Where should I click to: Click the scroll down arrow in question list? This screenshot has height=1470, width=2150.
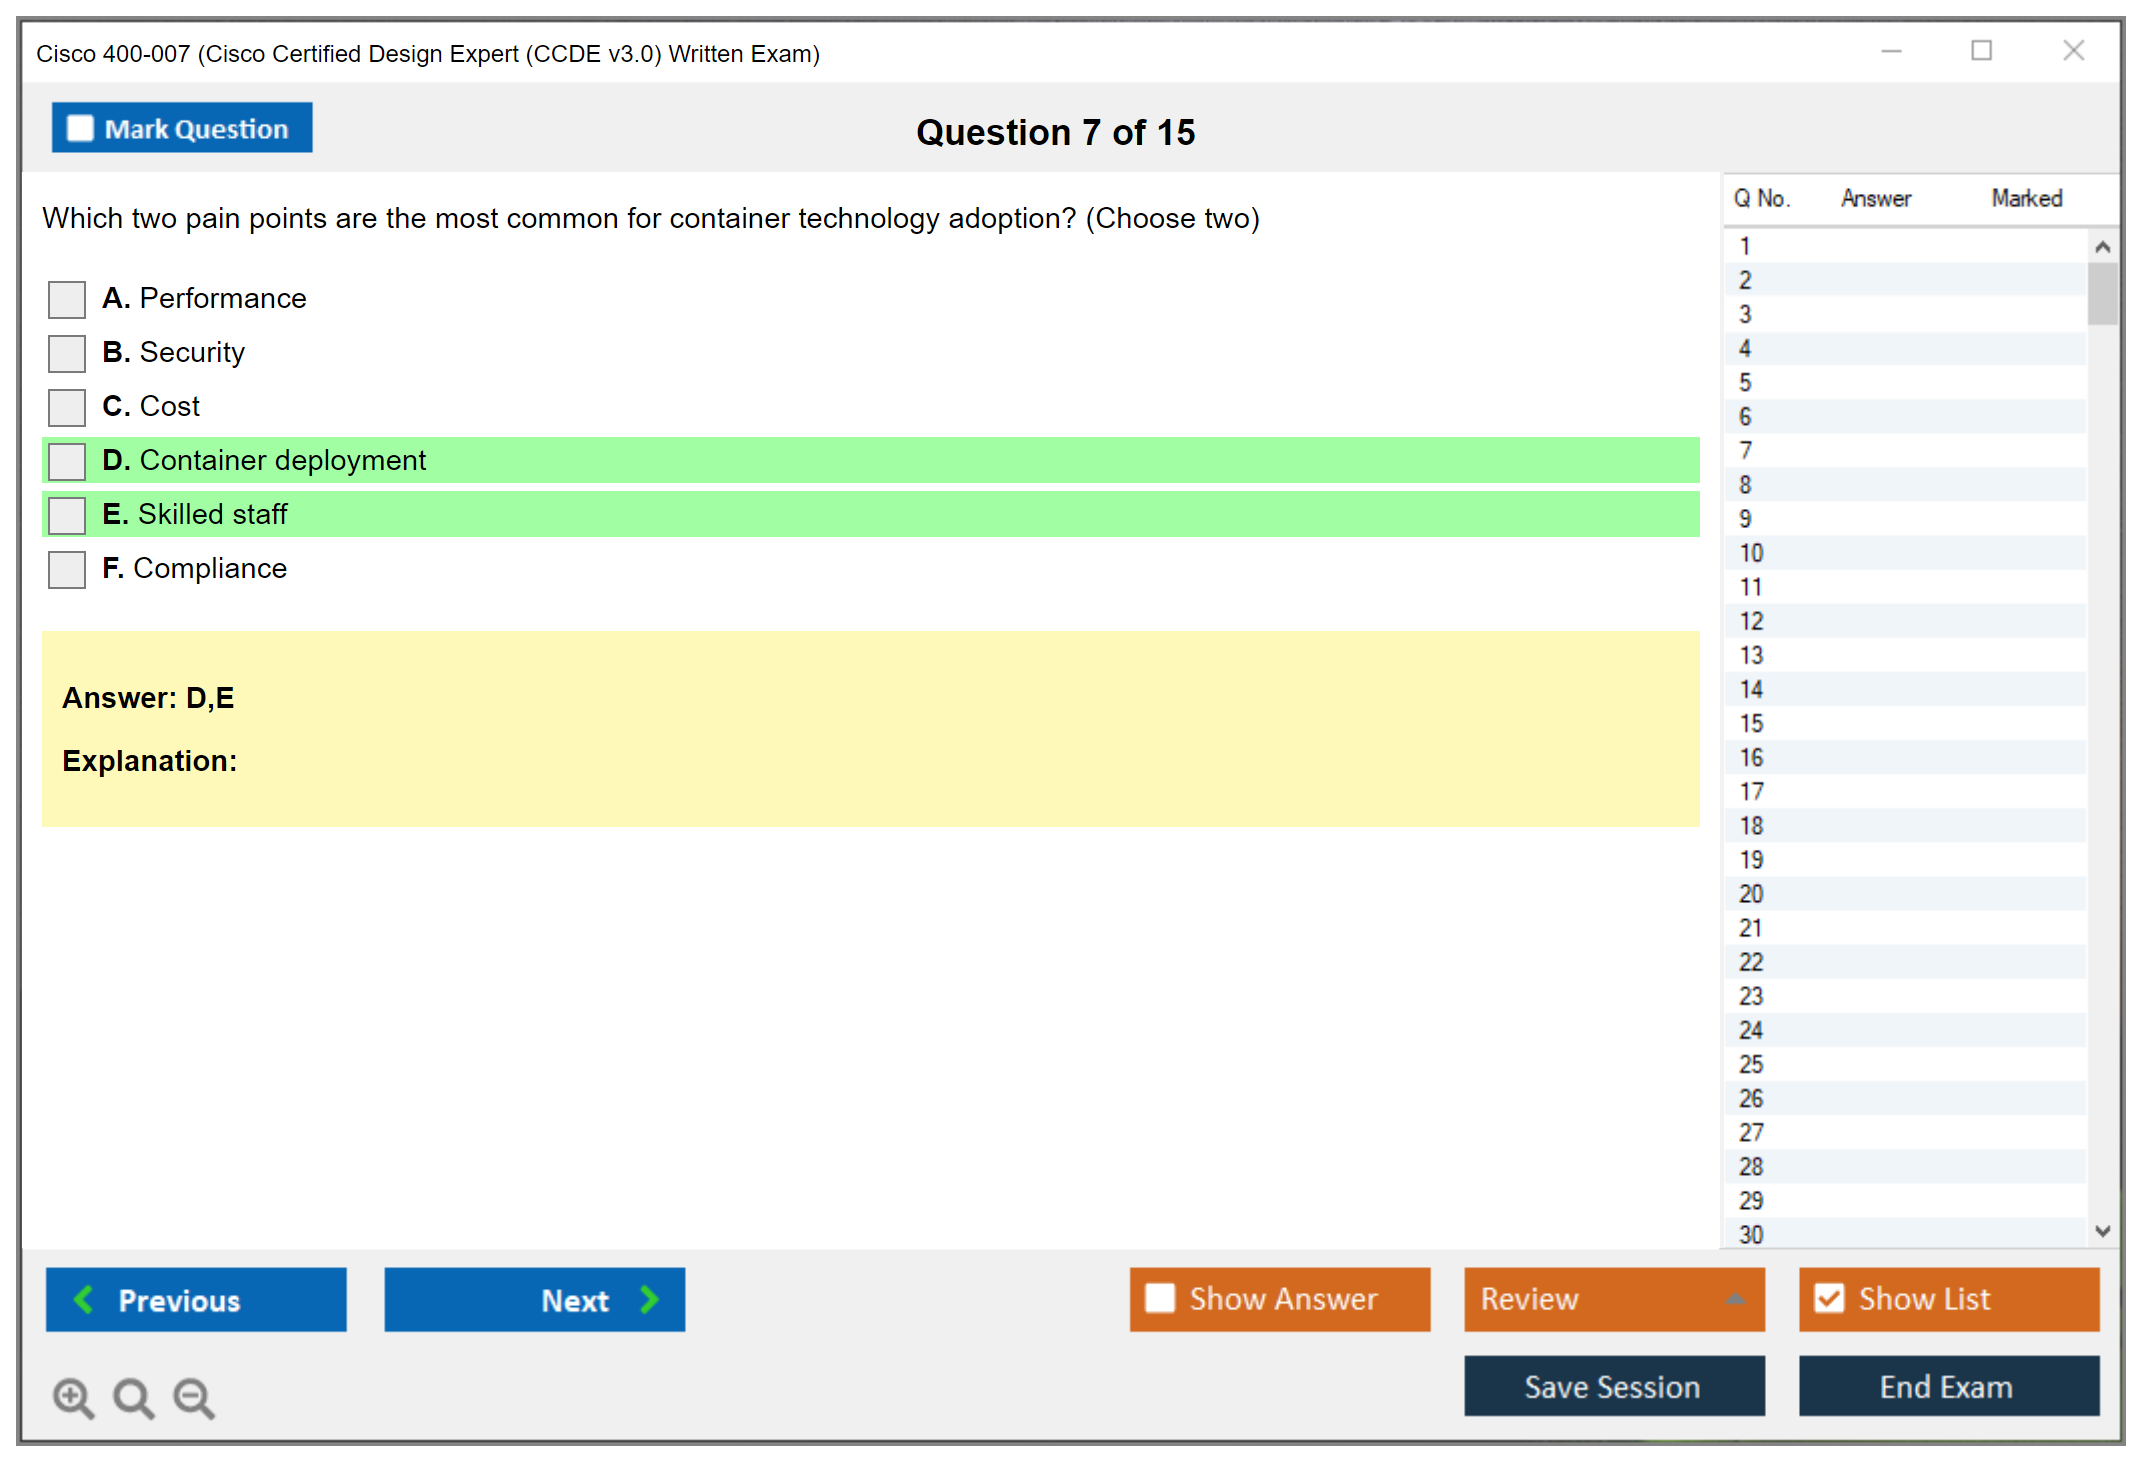click(x=2102, y=1231)
